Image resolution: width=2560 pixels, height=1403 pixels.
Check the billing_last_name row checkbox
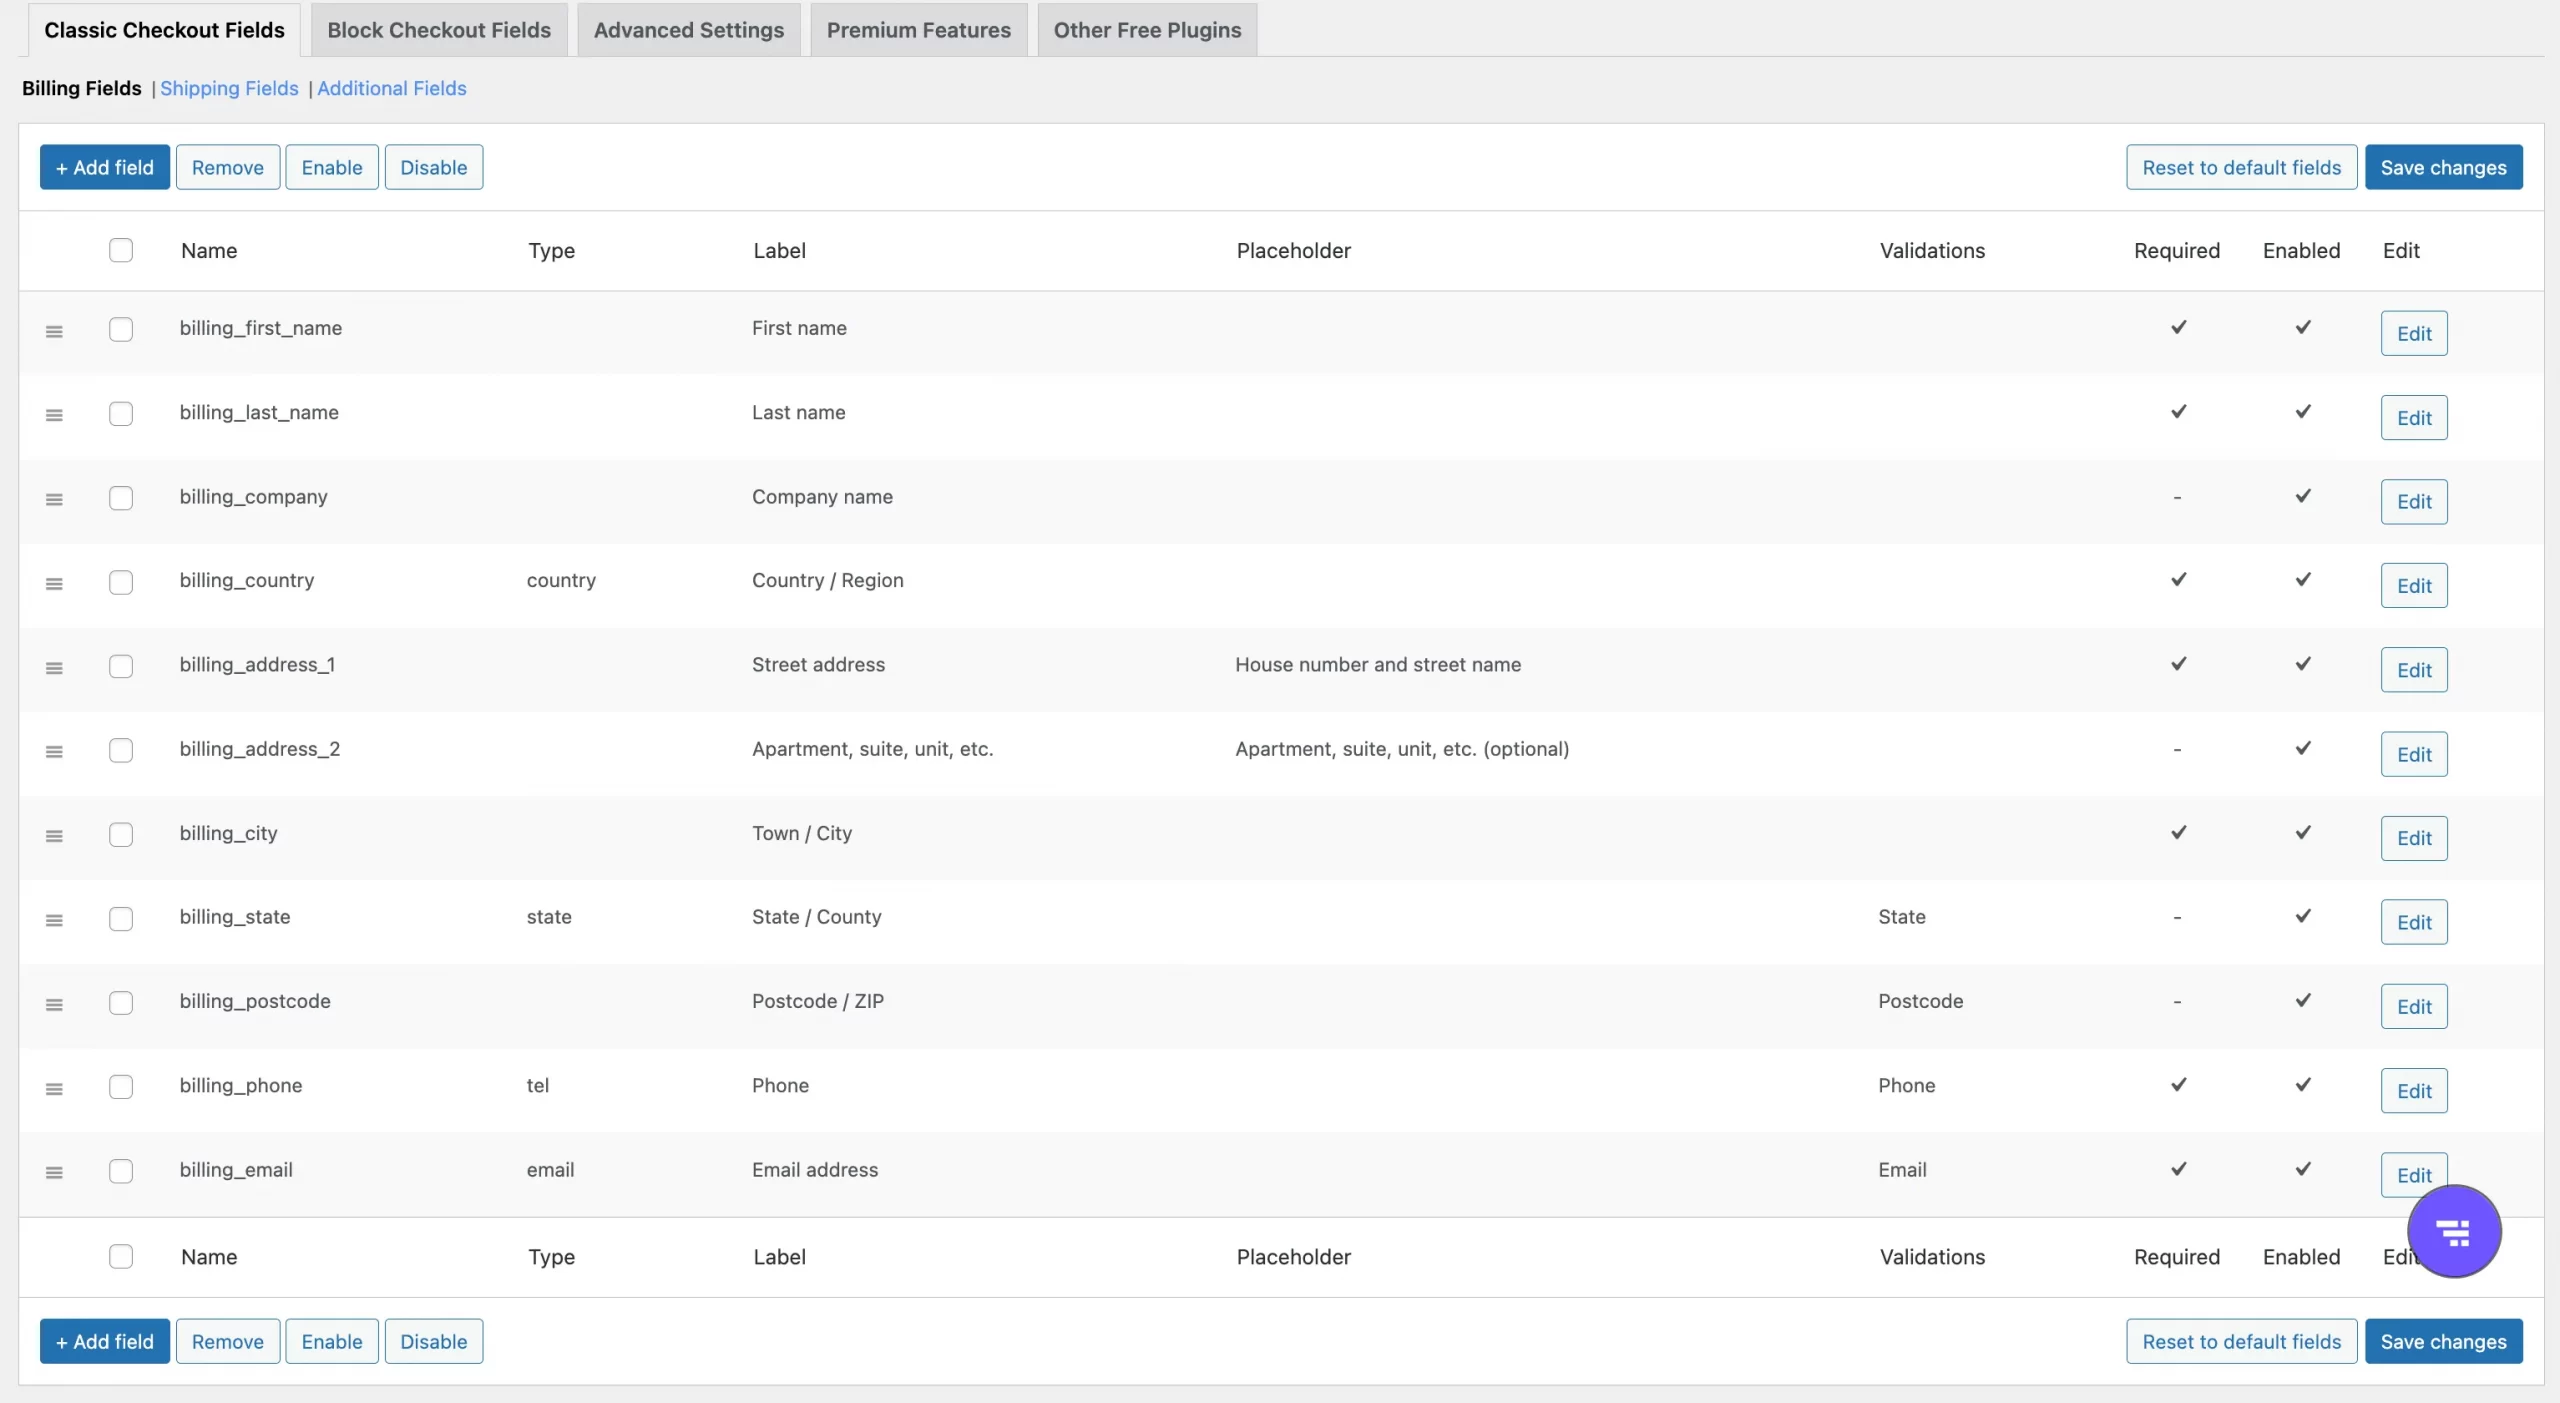point(121,413)
